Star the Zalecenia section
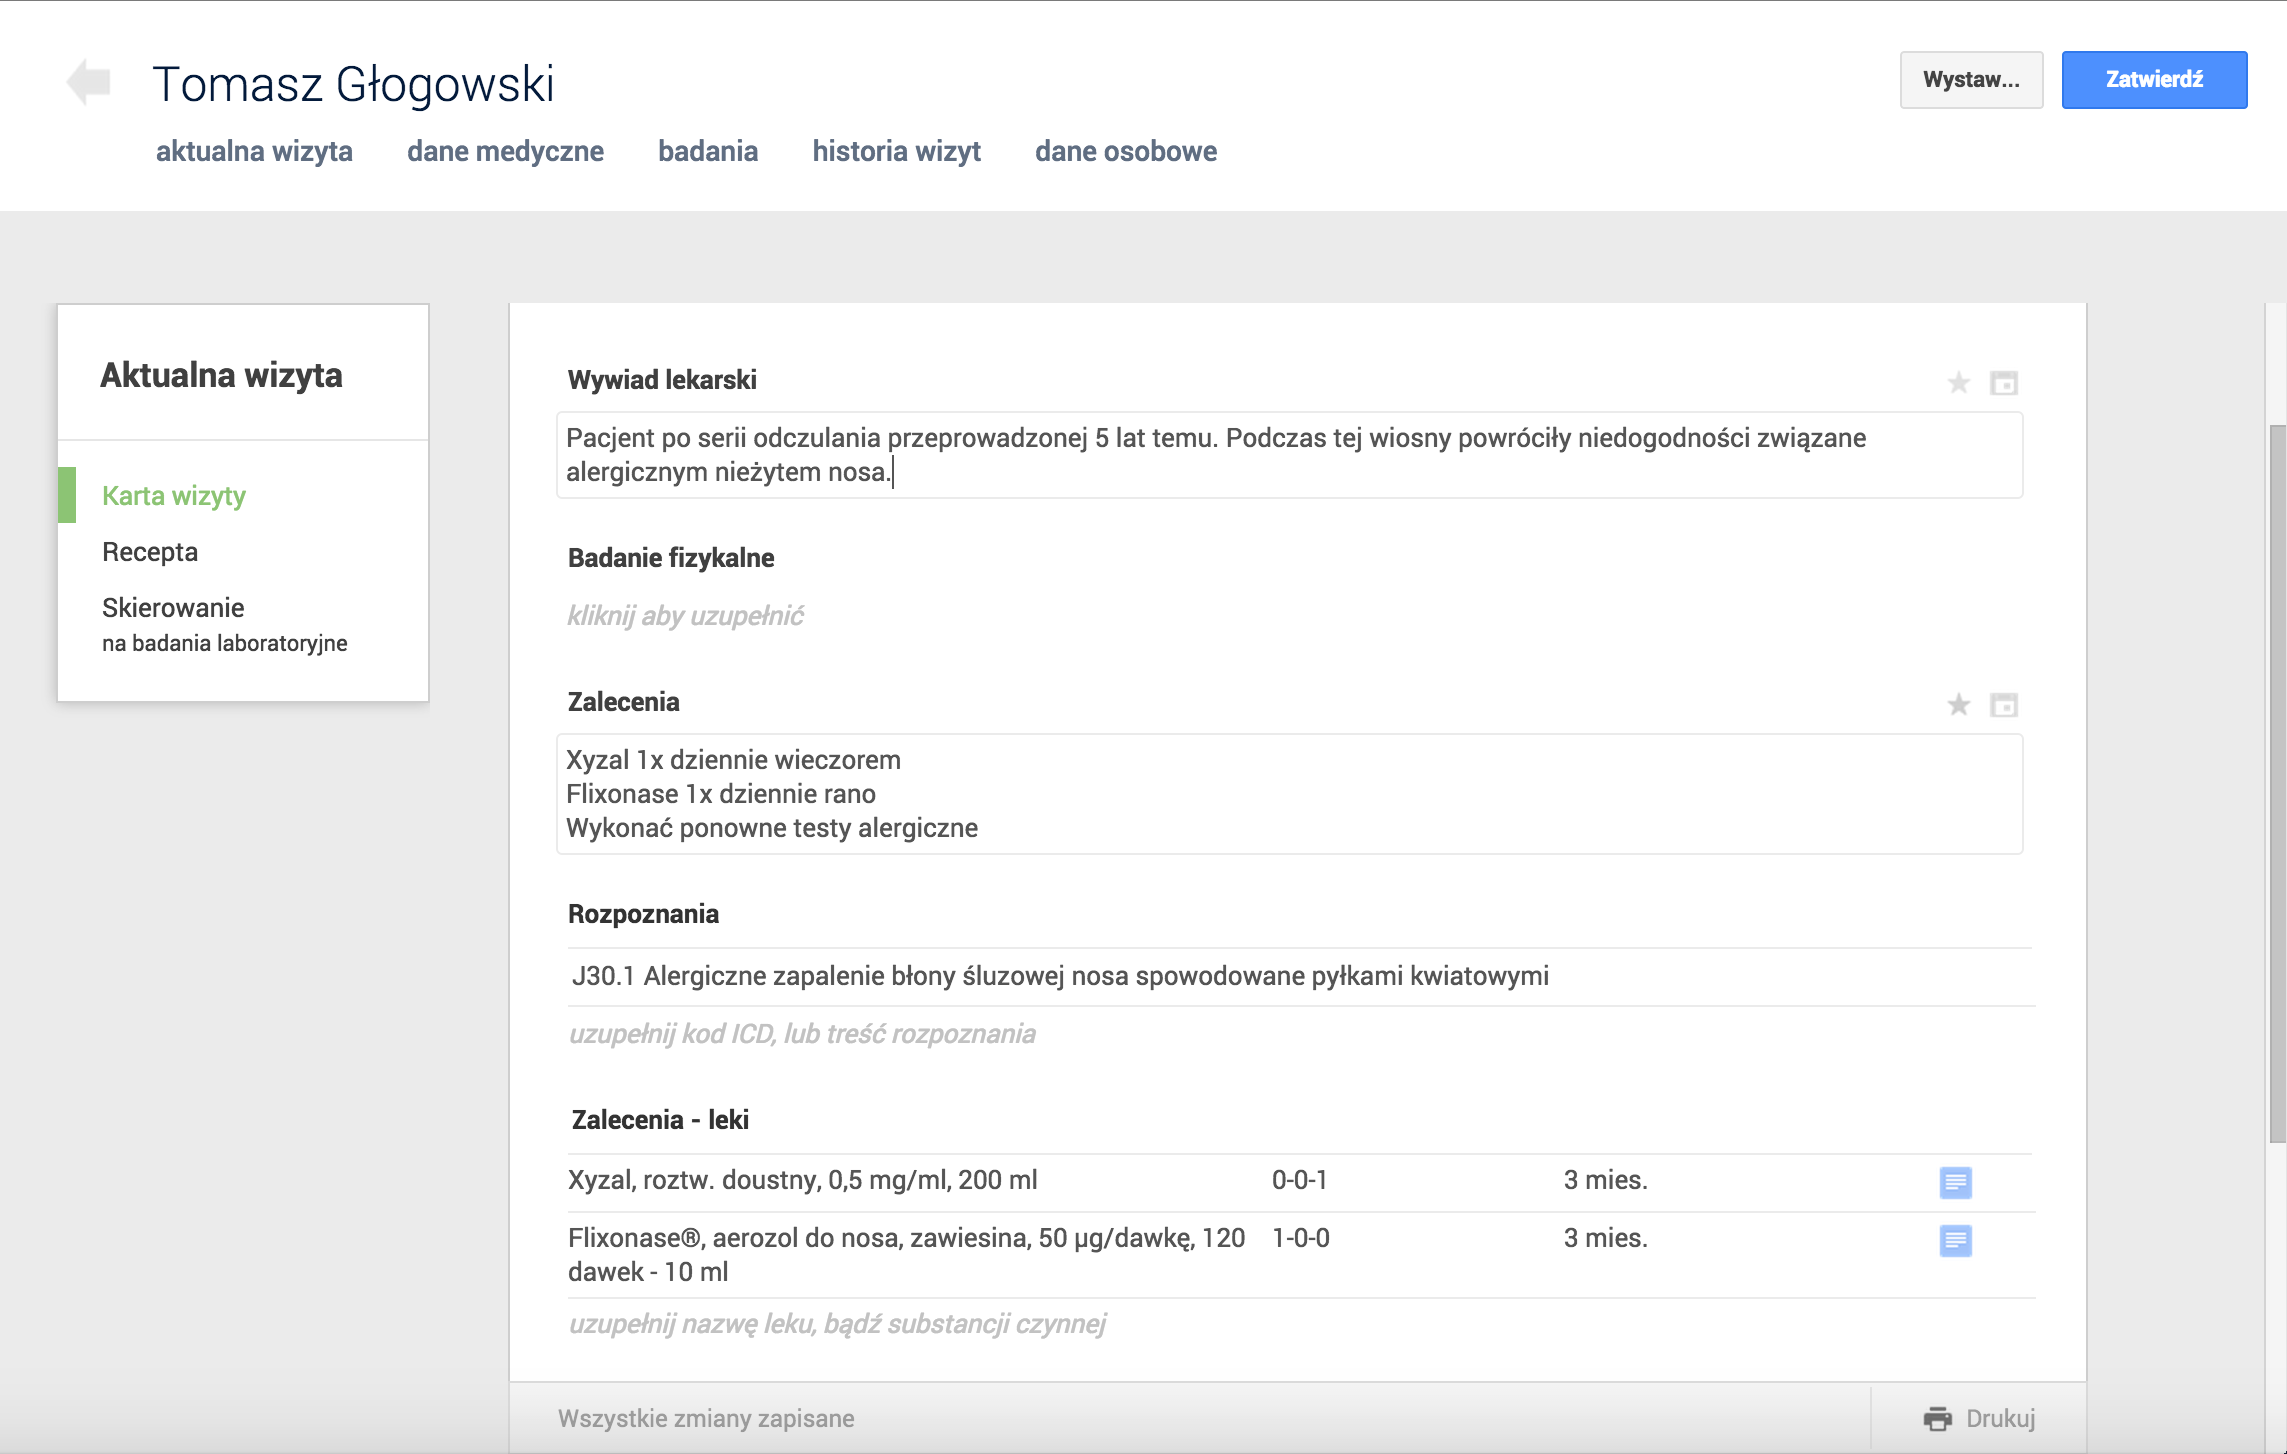This screenshot has width=2287, height=1454. click(1958, 705)
